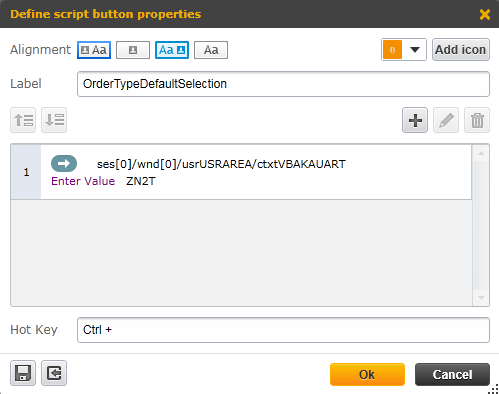The width and height of the screenshot is (499, 394).
Task: Move selected step down in list
Action: (54, 120)
